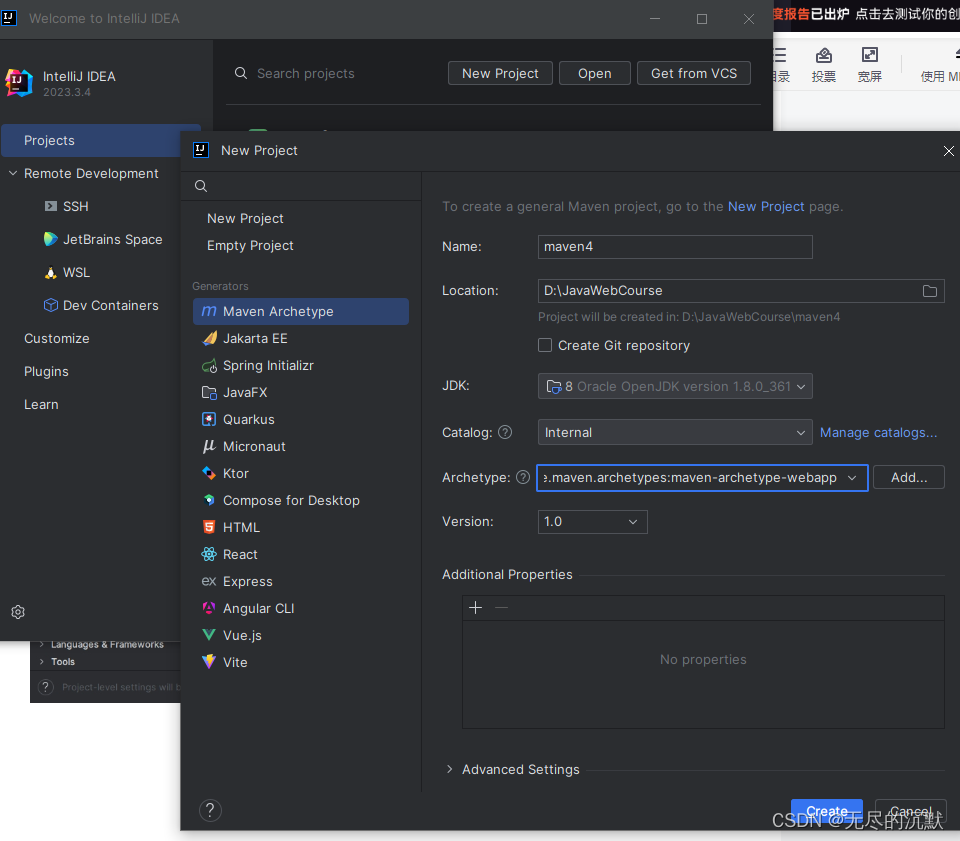Collapse Remote Development tree node
This screenshot has width=960, height=841.
13,173
